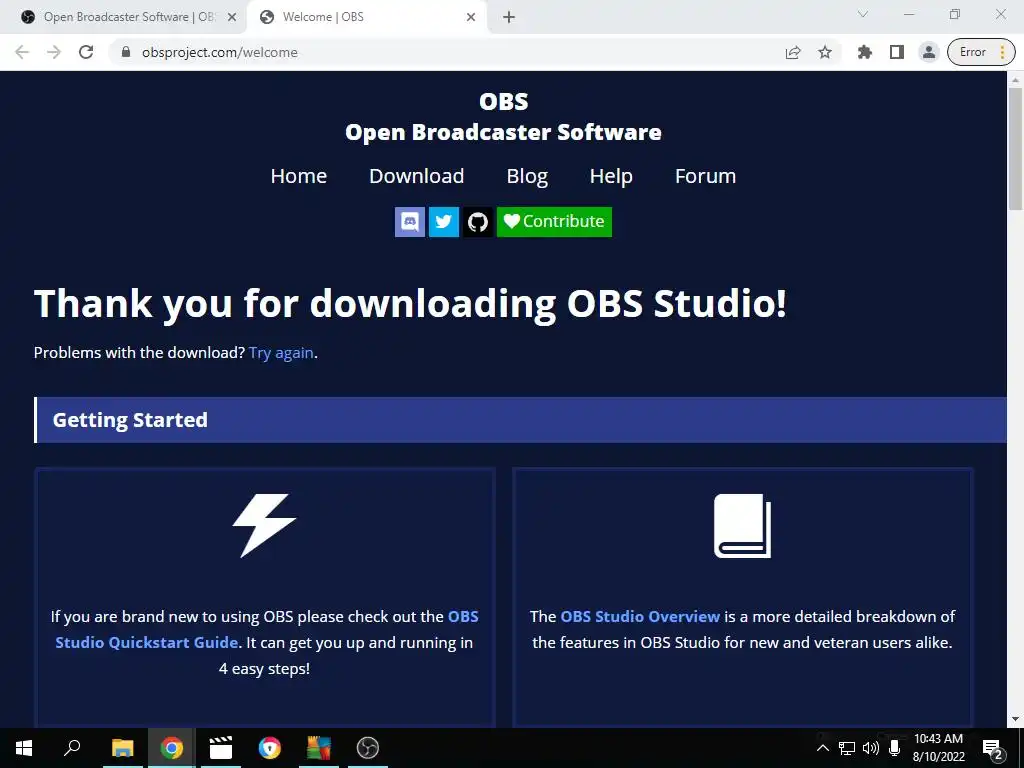The width and height of the screenshot is (1024, 768).
Task: Click the Error update button
Action: pos(981,52)
